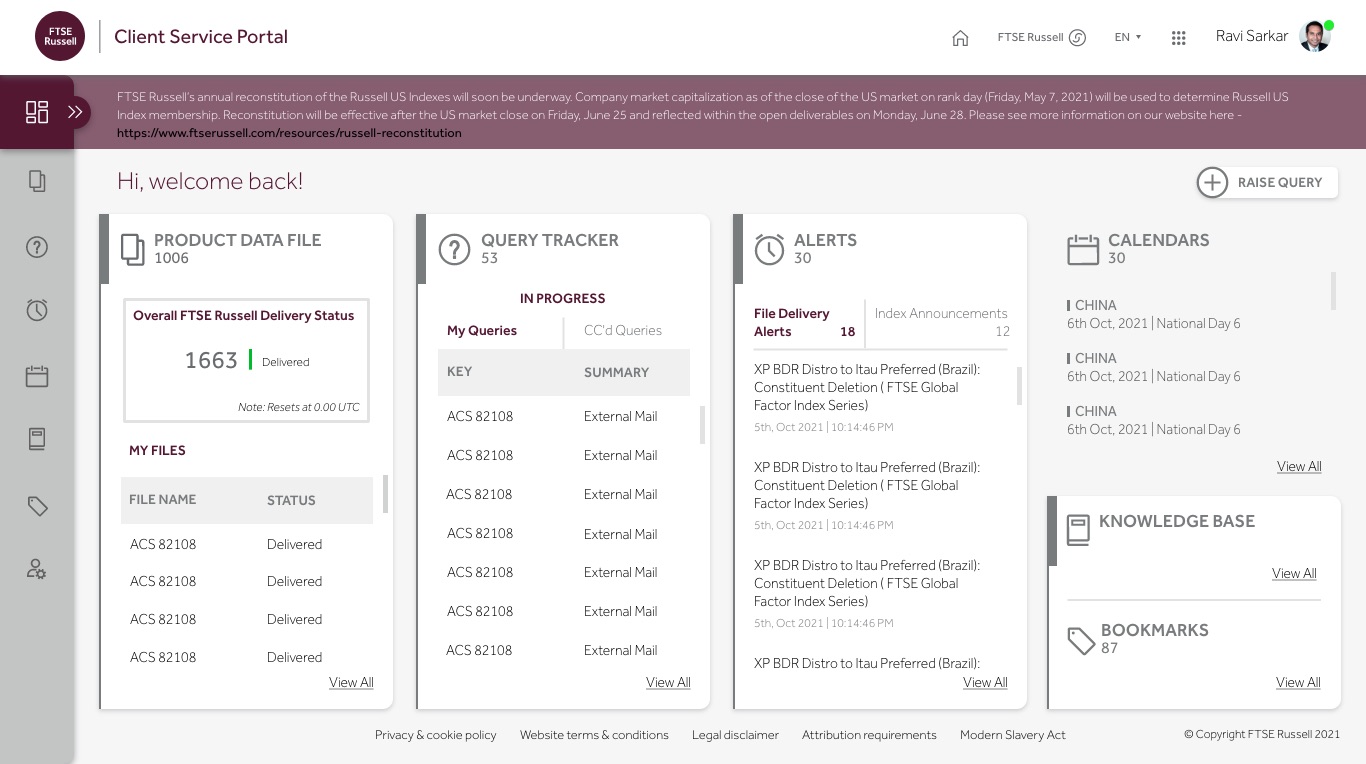Screen dimensions: 1366x764
Task: Switch to CC'd Queries tab
Action: pyautogui.click(x=622, y=331)
